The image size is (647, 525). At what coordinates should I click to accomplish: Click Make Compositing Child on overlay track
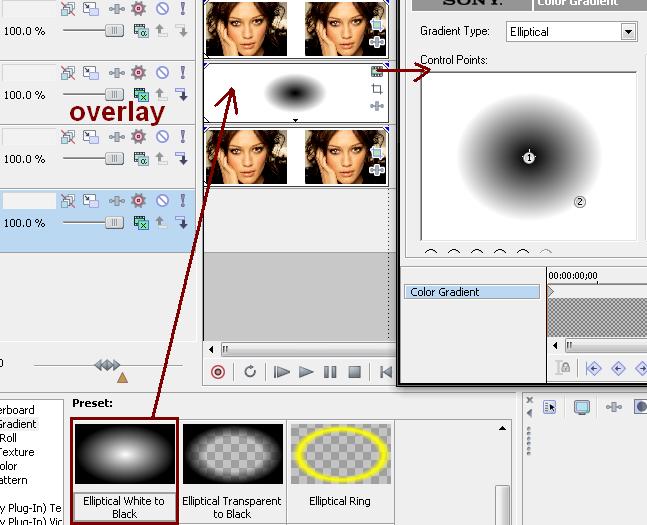point(182,95)
